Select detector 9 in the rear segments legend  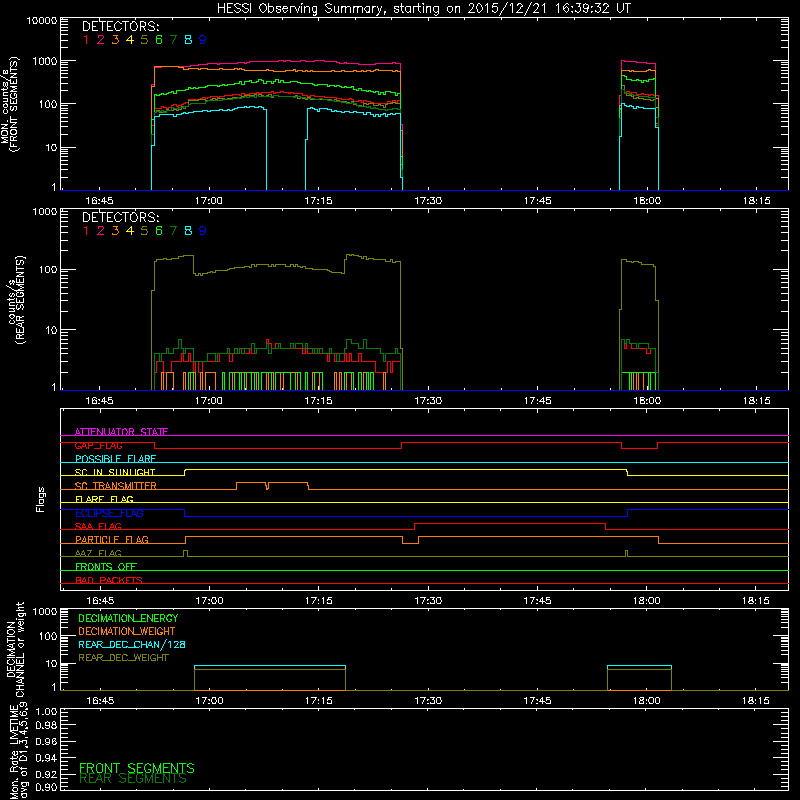[x=203, y=231]
